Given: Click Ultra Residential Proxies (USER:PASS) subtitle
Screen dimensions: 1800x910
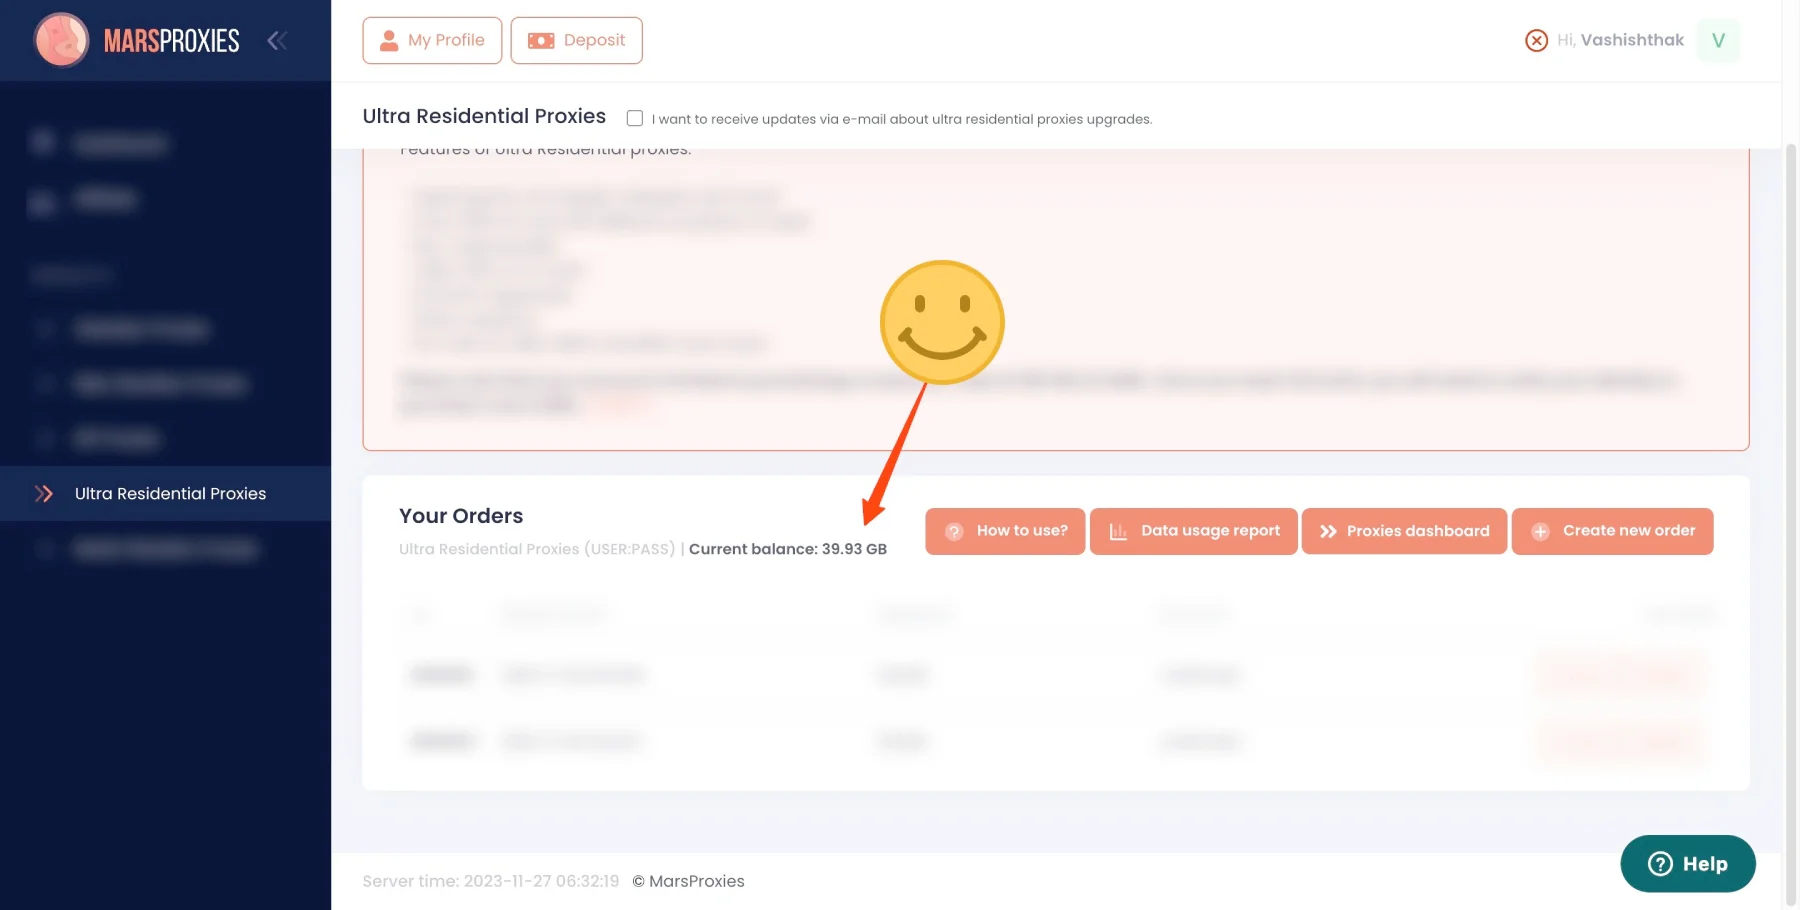Looking at the screenshot, I should point(537,549).
